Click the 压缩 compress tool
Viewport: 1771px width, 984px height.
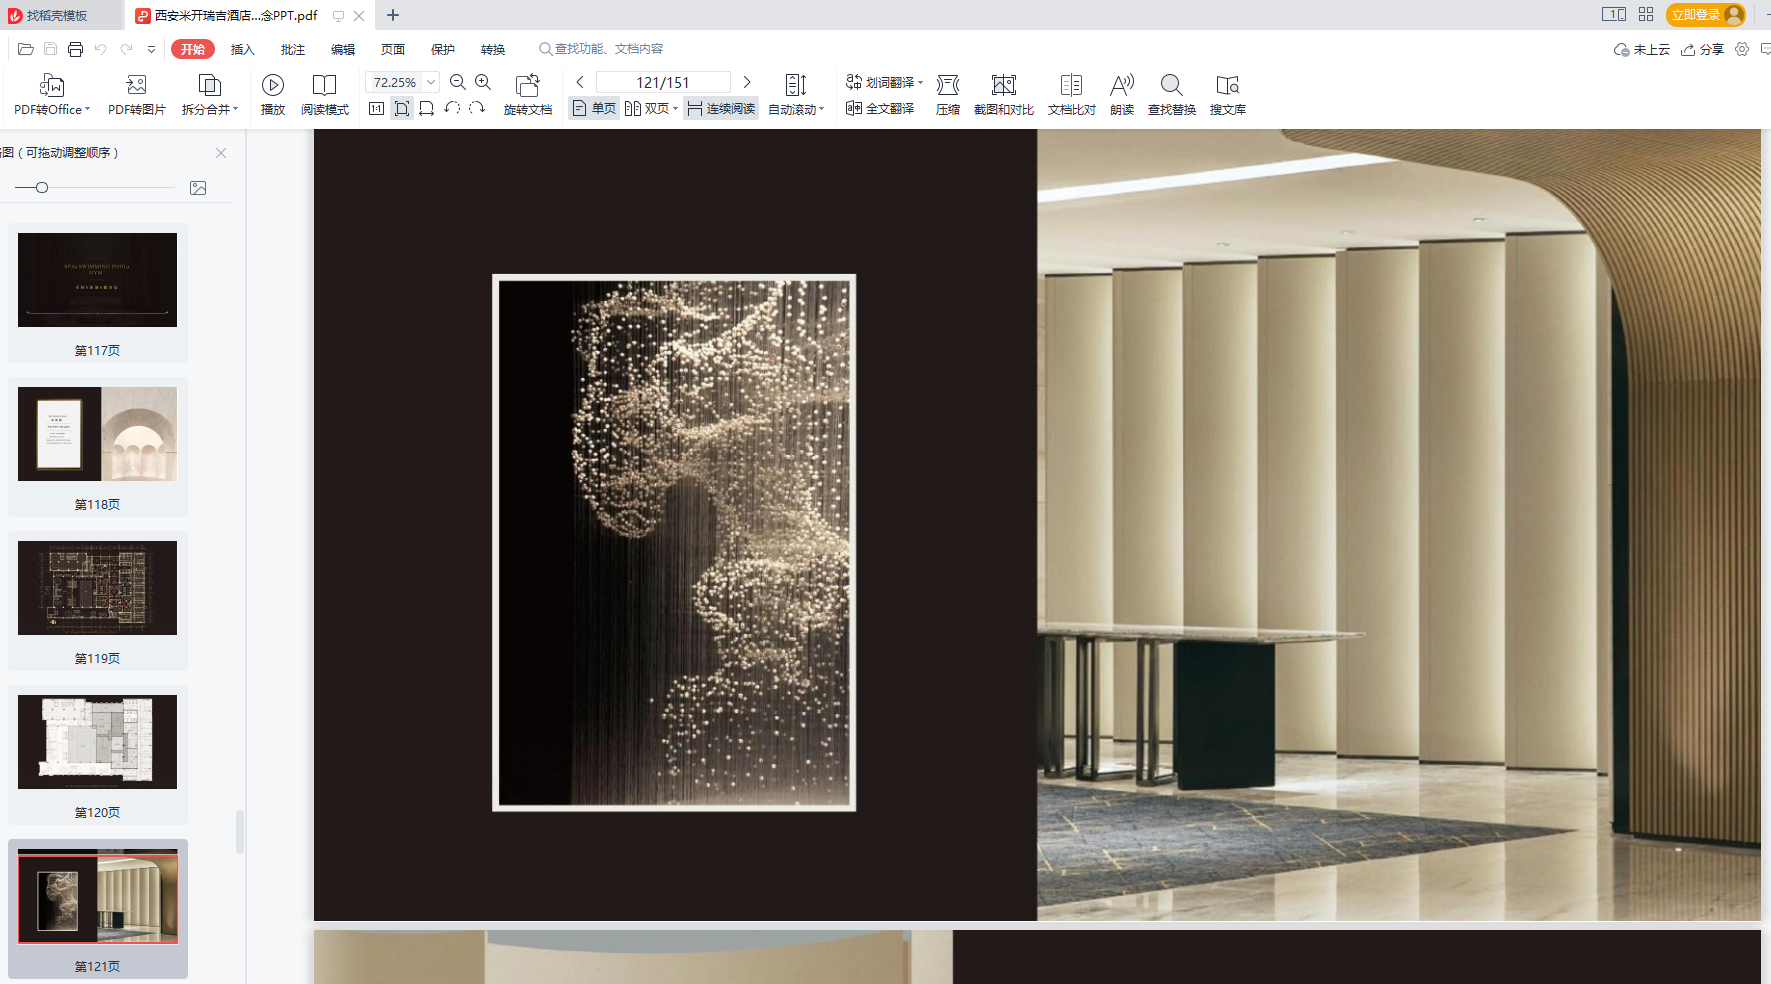(948, 95)
